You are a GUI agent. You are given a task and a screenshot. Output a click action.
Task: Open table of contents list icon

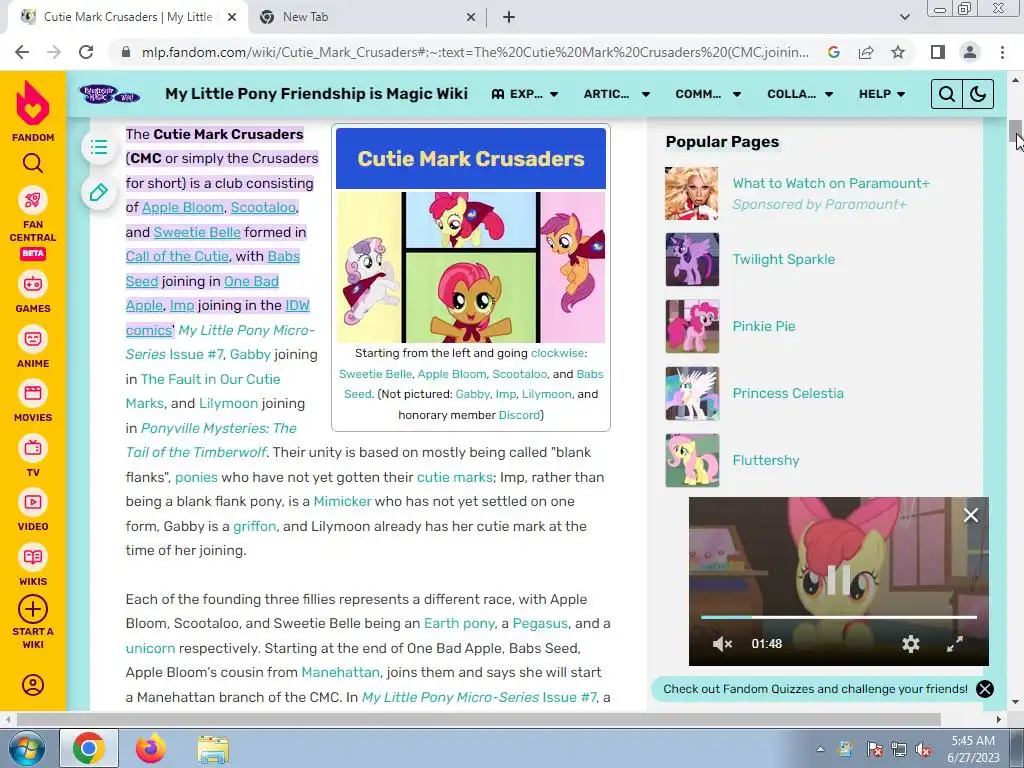coord(99,147)
